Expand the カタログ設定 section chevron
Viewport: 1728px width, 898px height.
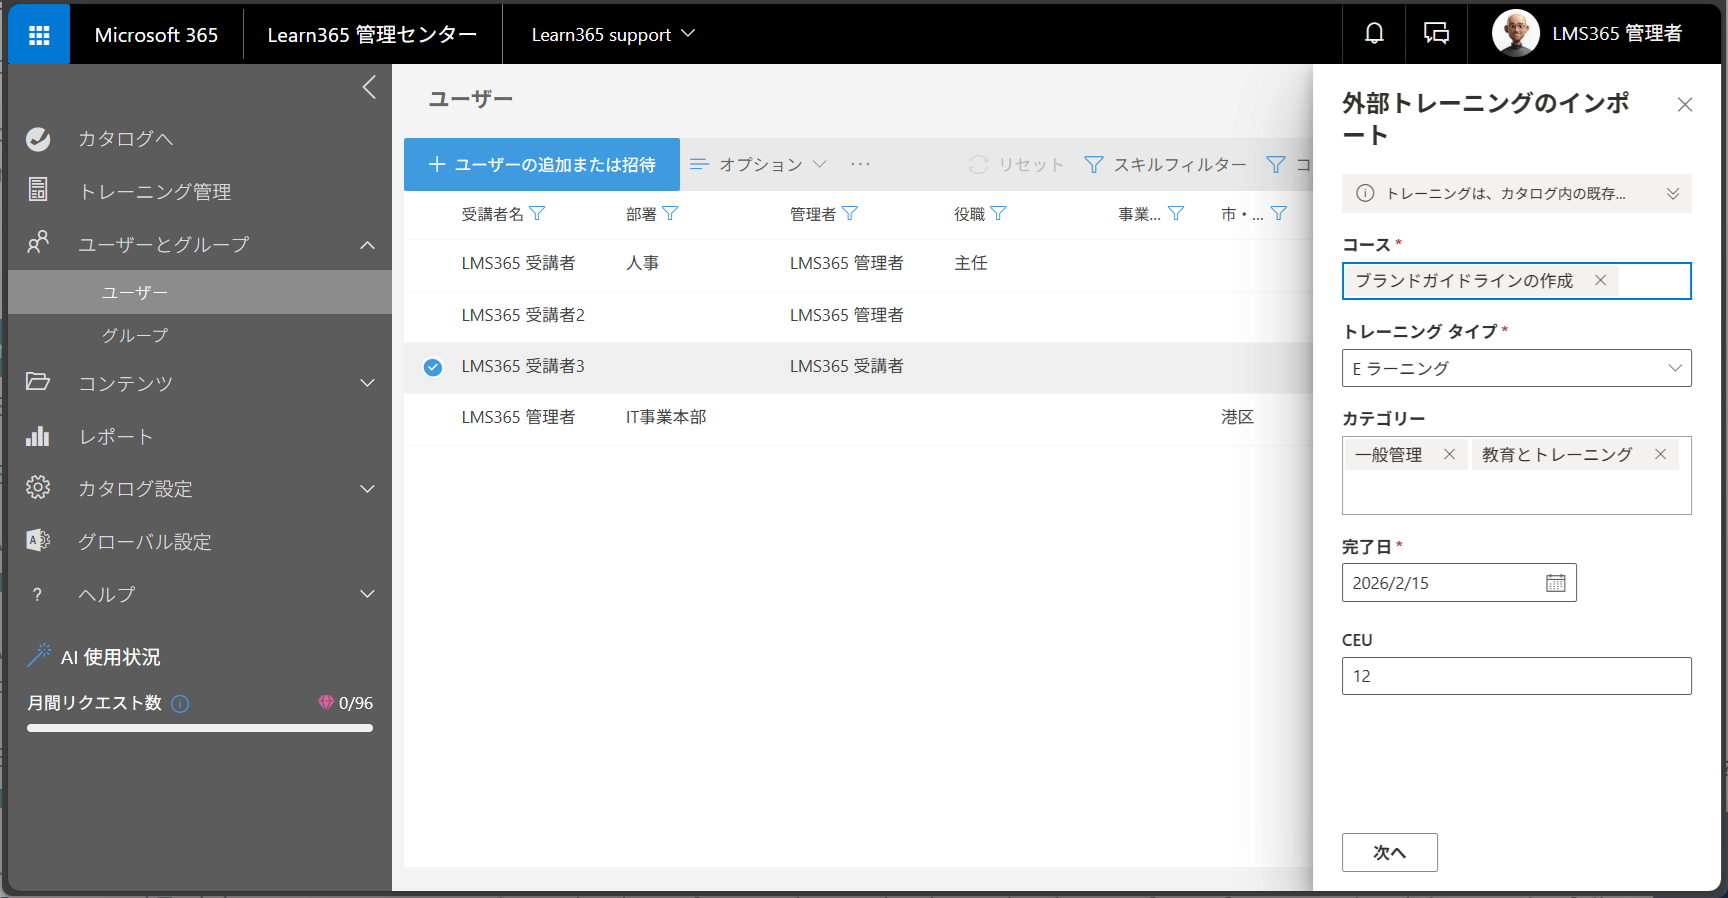pos(368,489)
